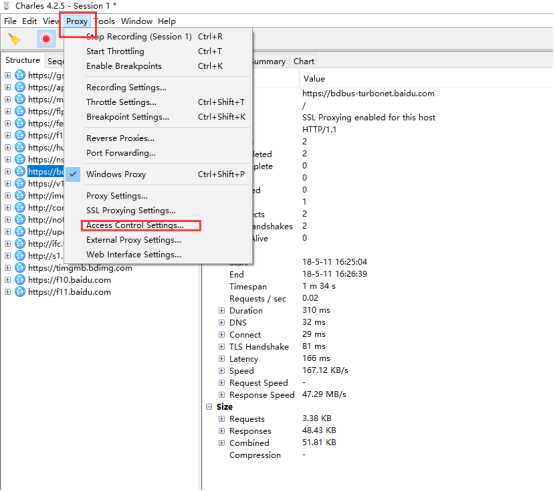Click the red record toolbar button
Image resolution: width=554 pixels, height=491 pixels.
(46, 39)
